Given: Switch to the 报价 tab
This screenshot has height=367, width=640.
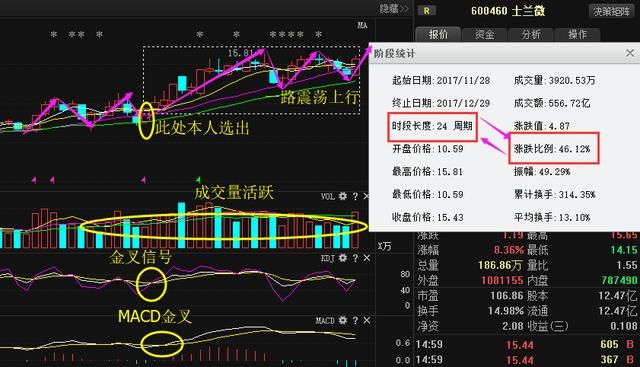Looking at the screenshot, I should coord(438,35).
